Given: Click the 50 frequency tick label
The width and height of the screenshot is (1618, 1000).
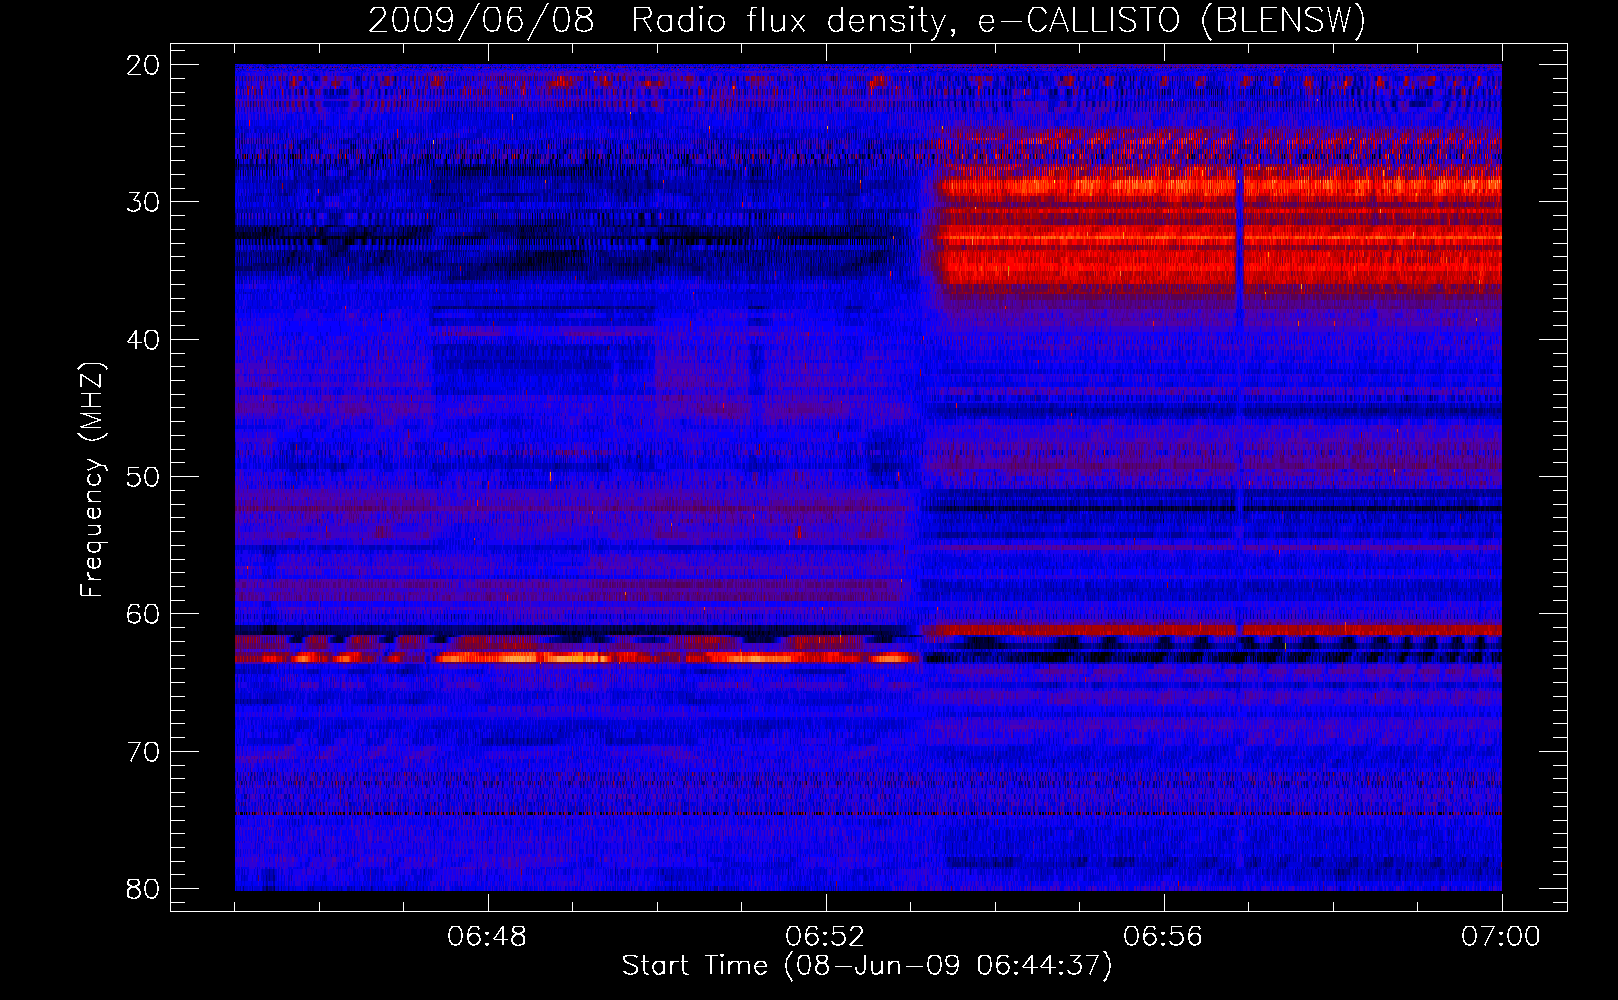Looking at the screenshot, I should 144,477.
